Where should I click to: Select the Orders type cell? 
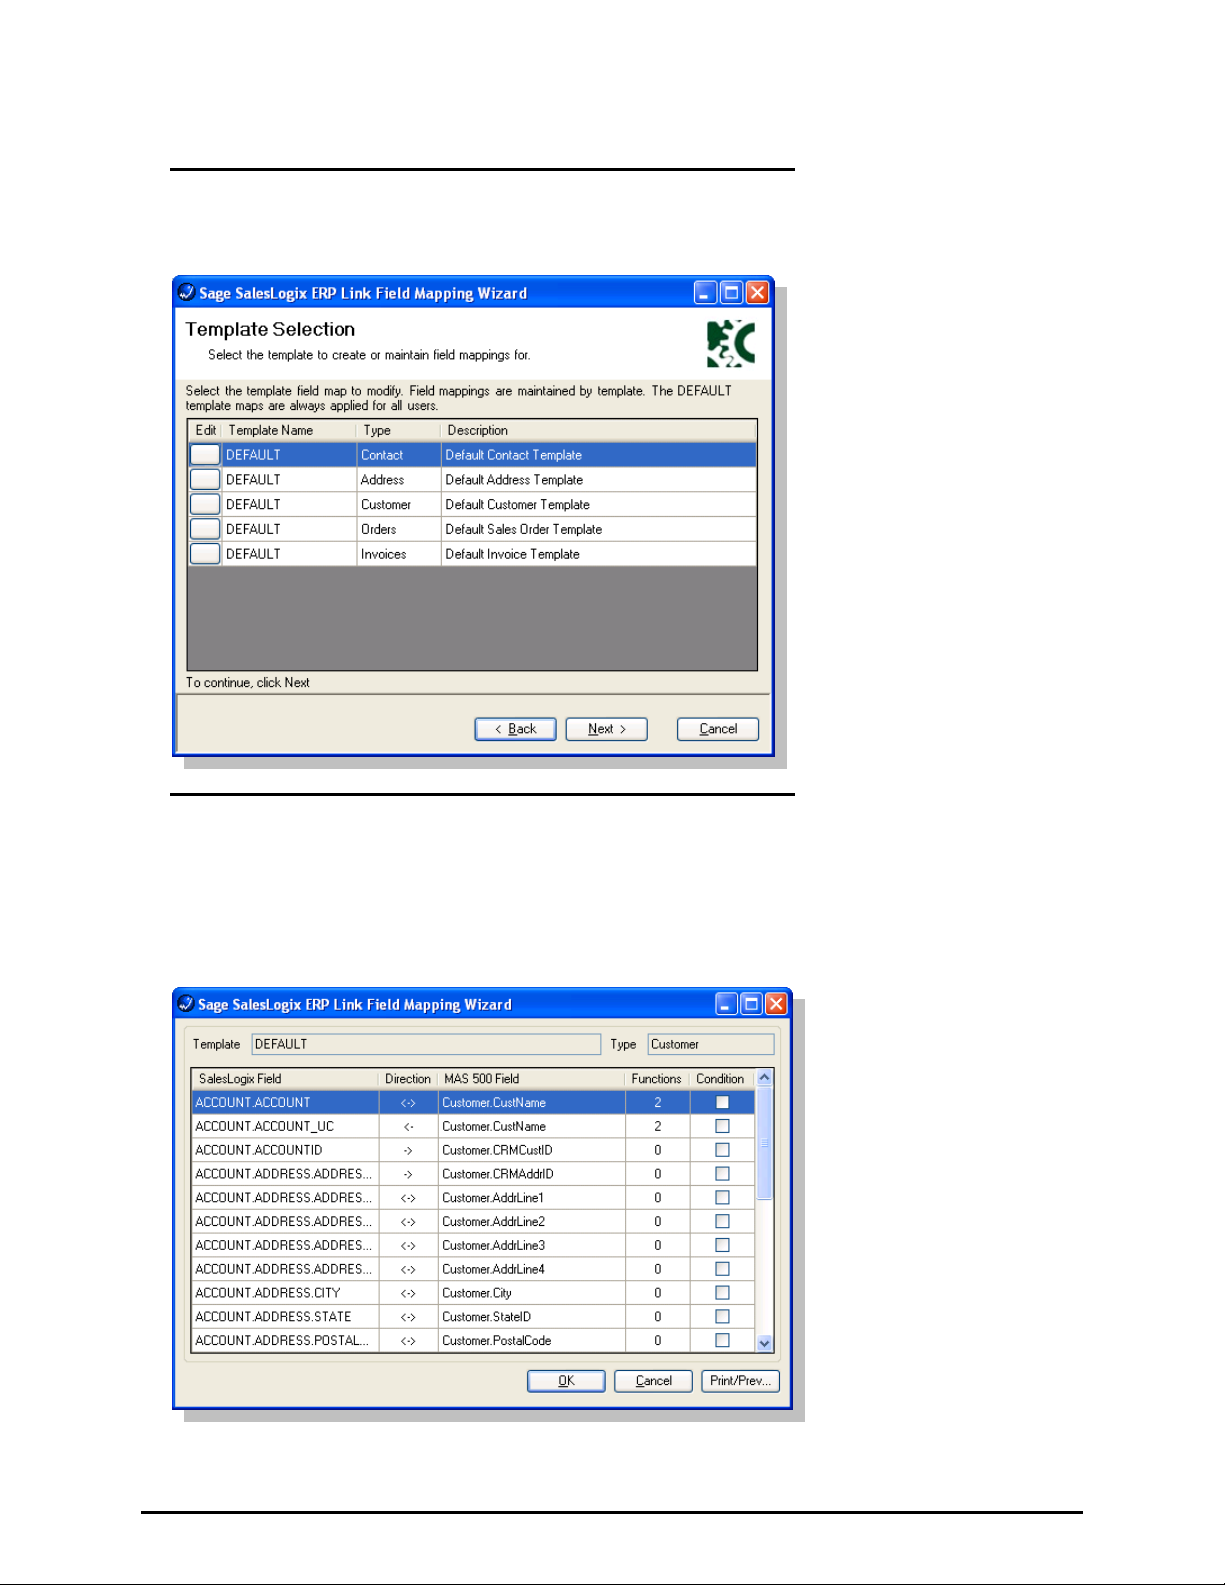point(398,529)
